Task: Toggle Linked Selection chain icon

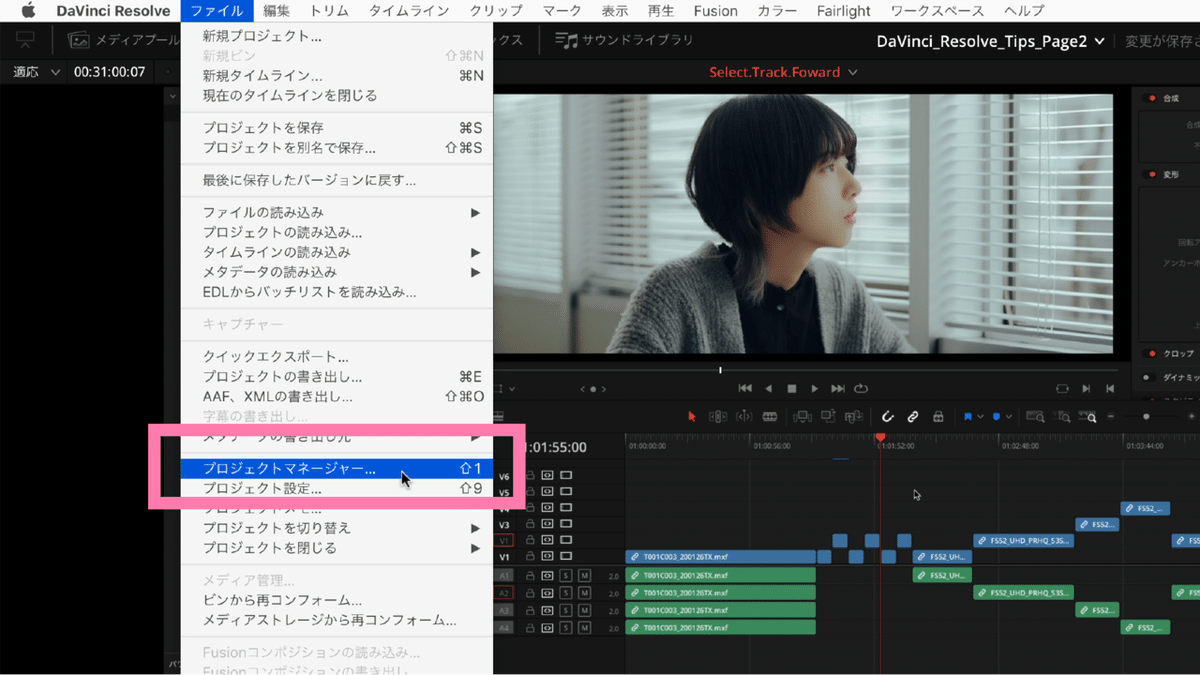Action: 913,416
